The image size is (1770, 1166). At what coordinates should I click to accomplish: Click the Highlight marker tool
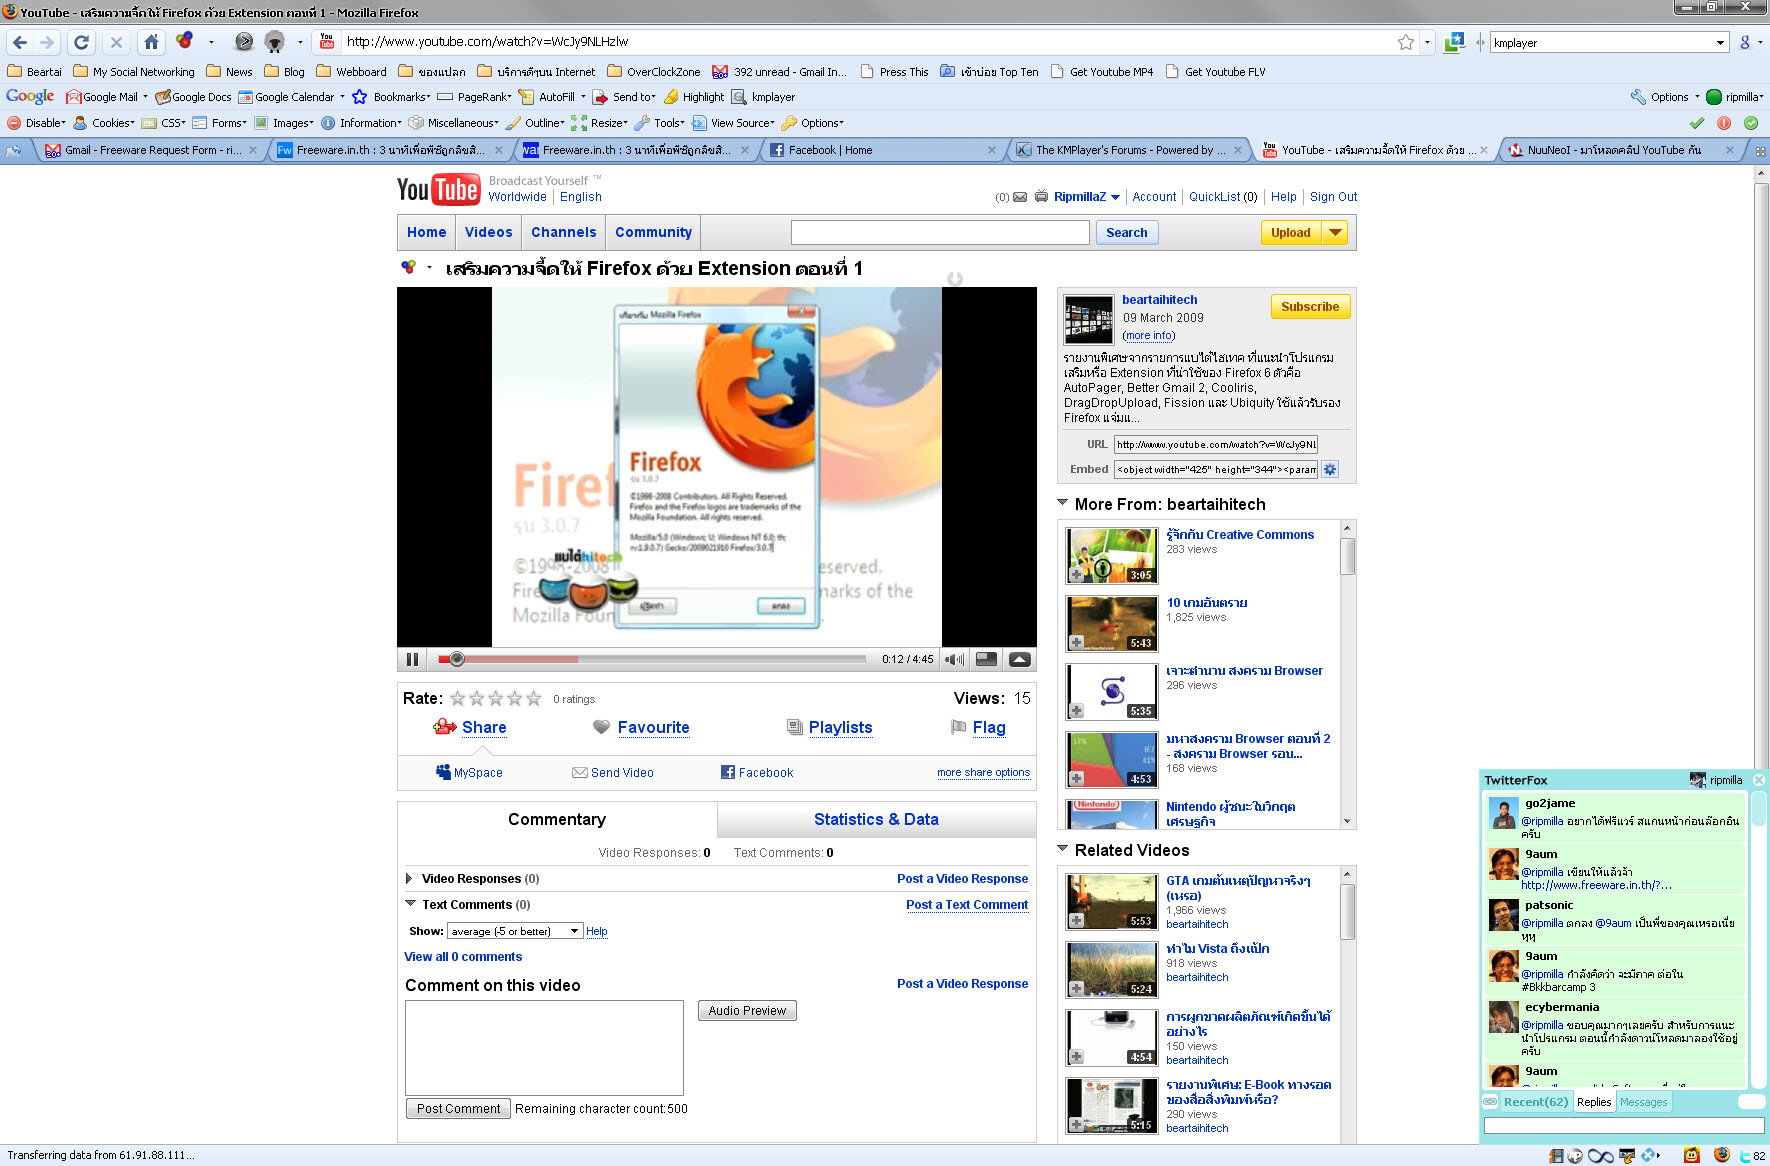click(694, 97)
